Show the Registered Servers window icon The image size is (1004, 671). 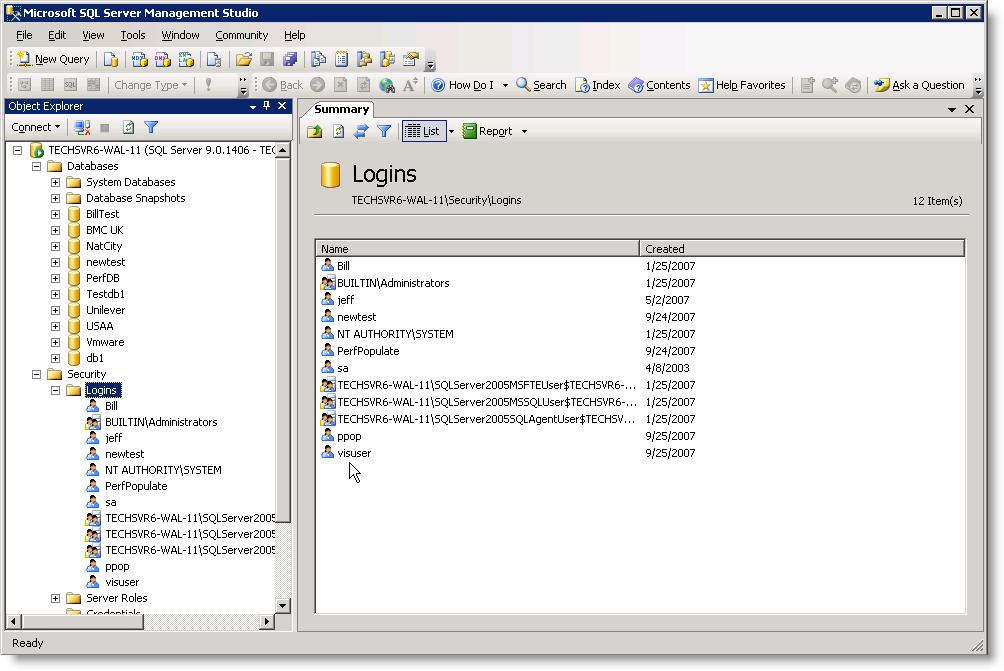318,60
